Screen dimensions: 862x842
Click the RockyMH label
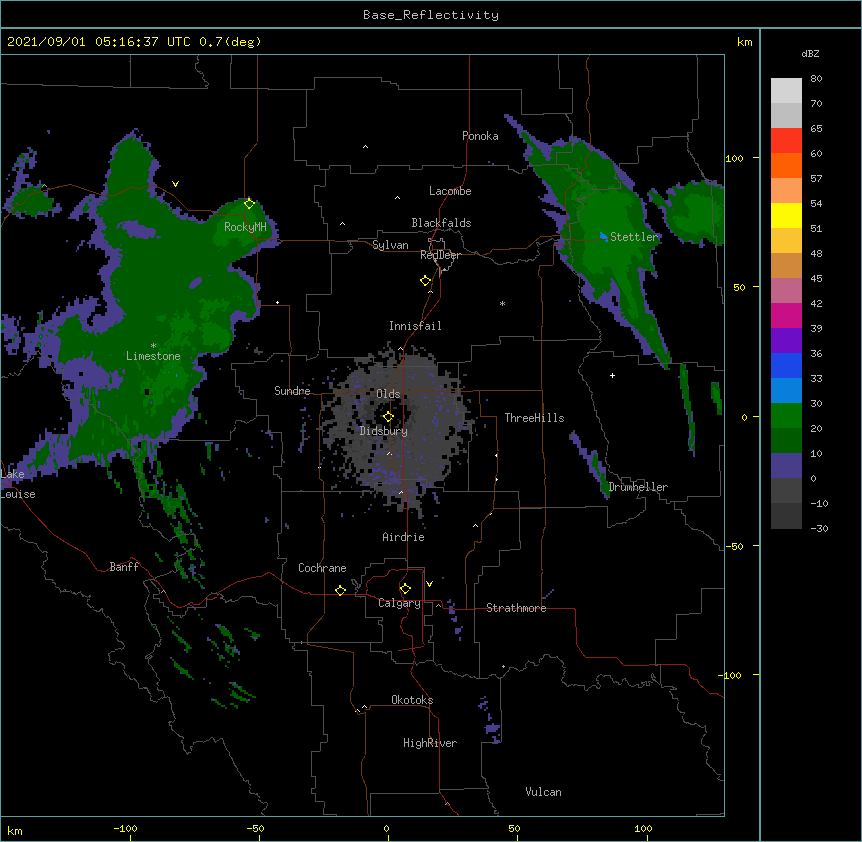pos(245,227)
